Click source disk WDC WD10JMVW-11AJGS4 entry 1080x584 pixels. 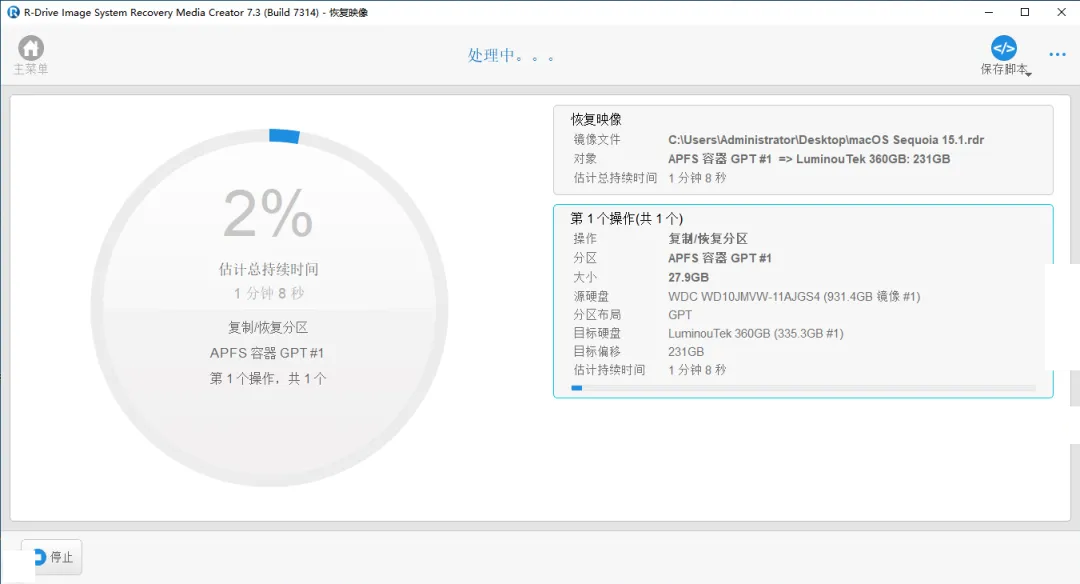pyautogui.click(x=793, y=296)
